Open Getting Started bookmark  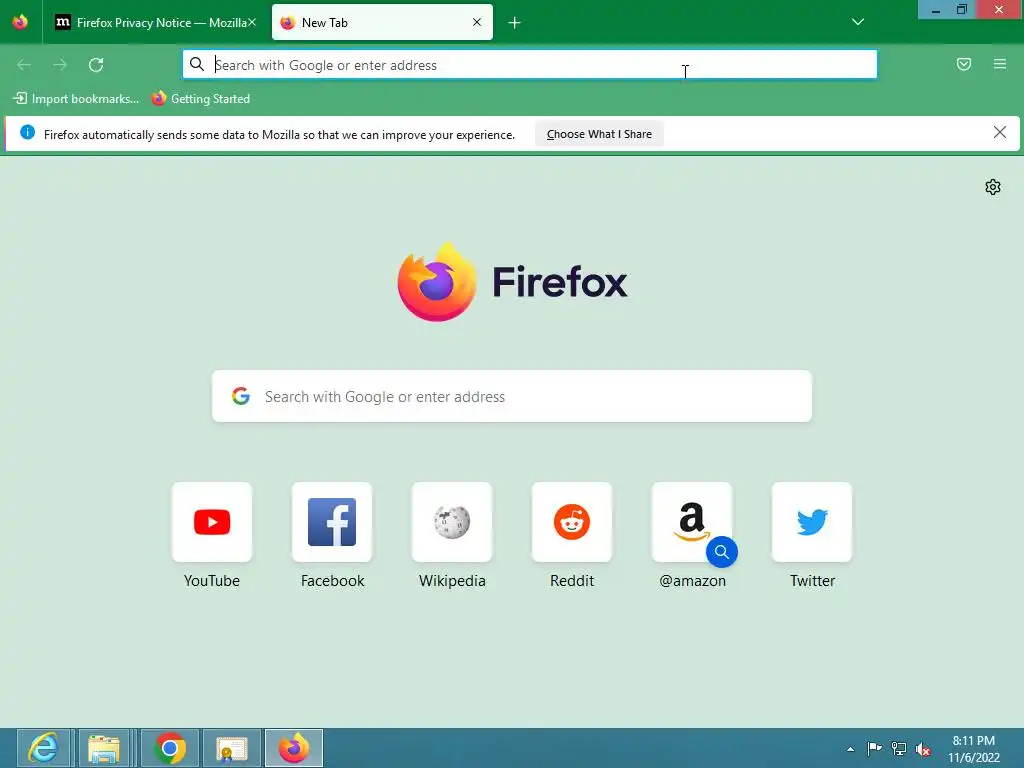200,99
